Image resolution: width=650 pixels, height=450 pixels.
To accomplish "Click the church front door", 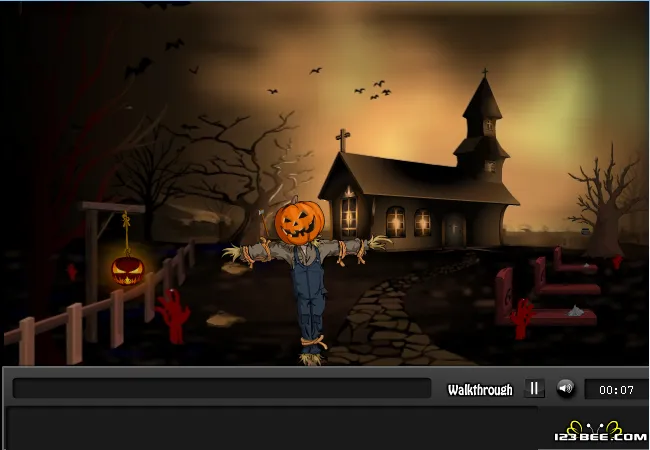I will point(455,230).
